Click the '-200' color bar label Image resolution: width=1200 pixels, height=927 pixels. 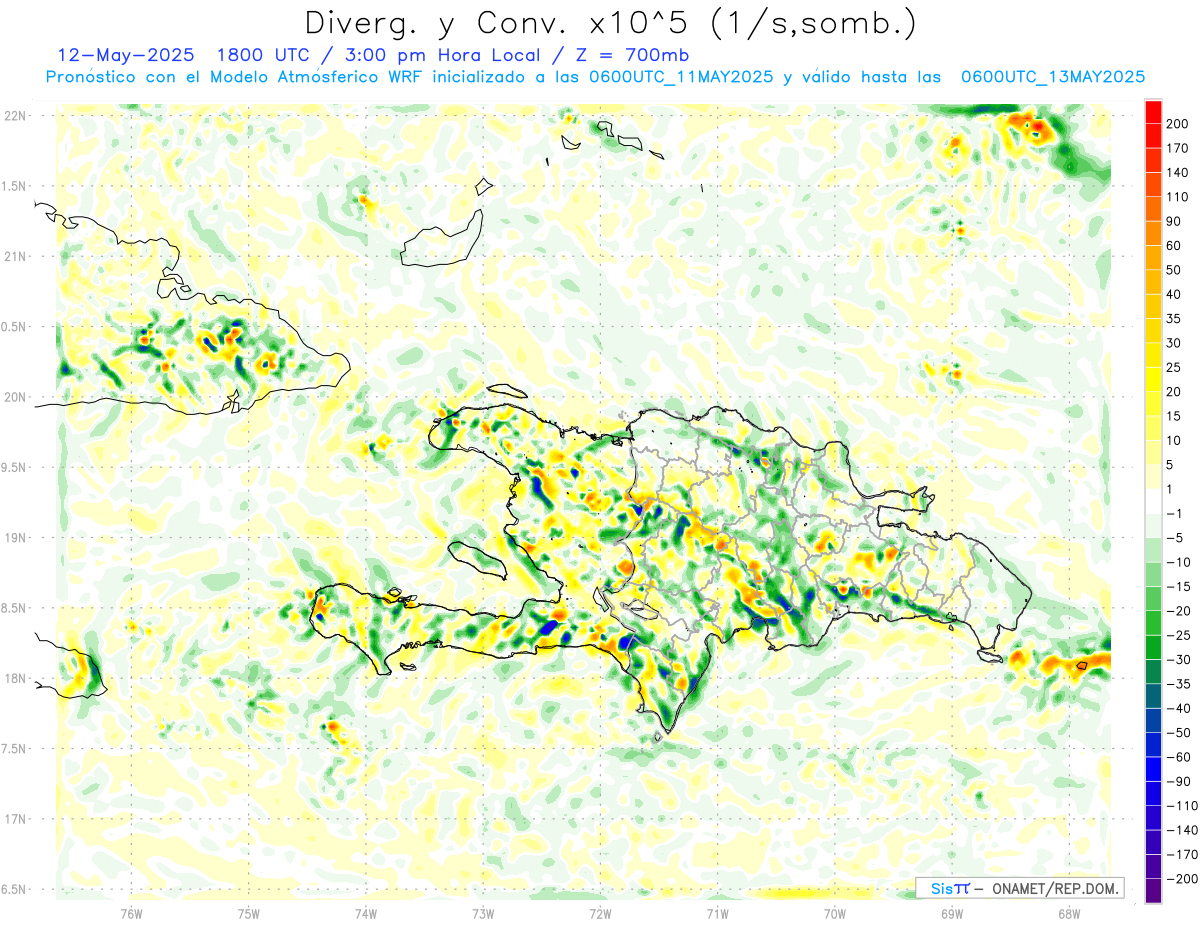click(1180, 879)
